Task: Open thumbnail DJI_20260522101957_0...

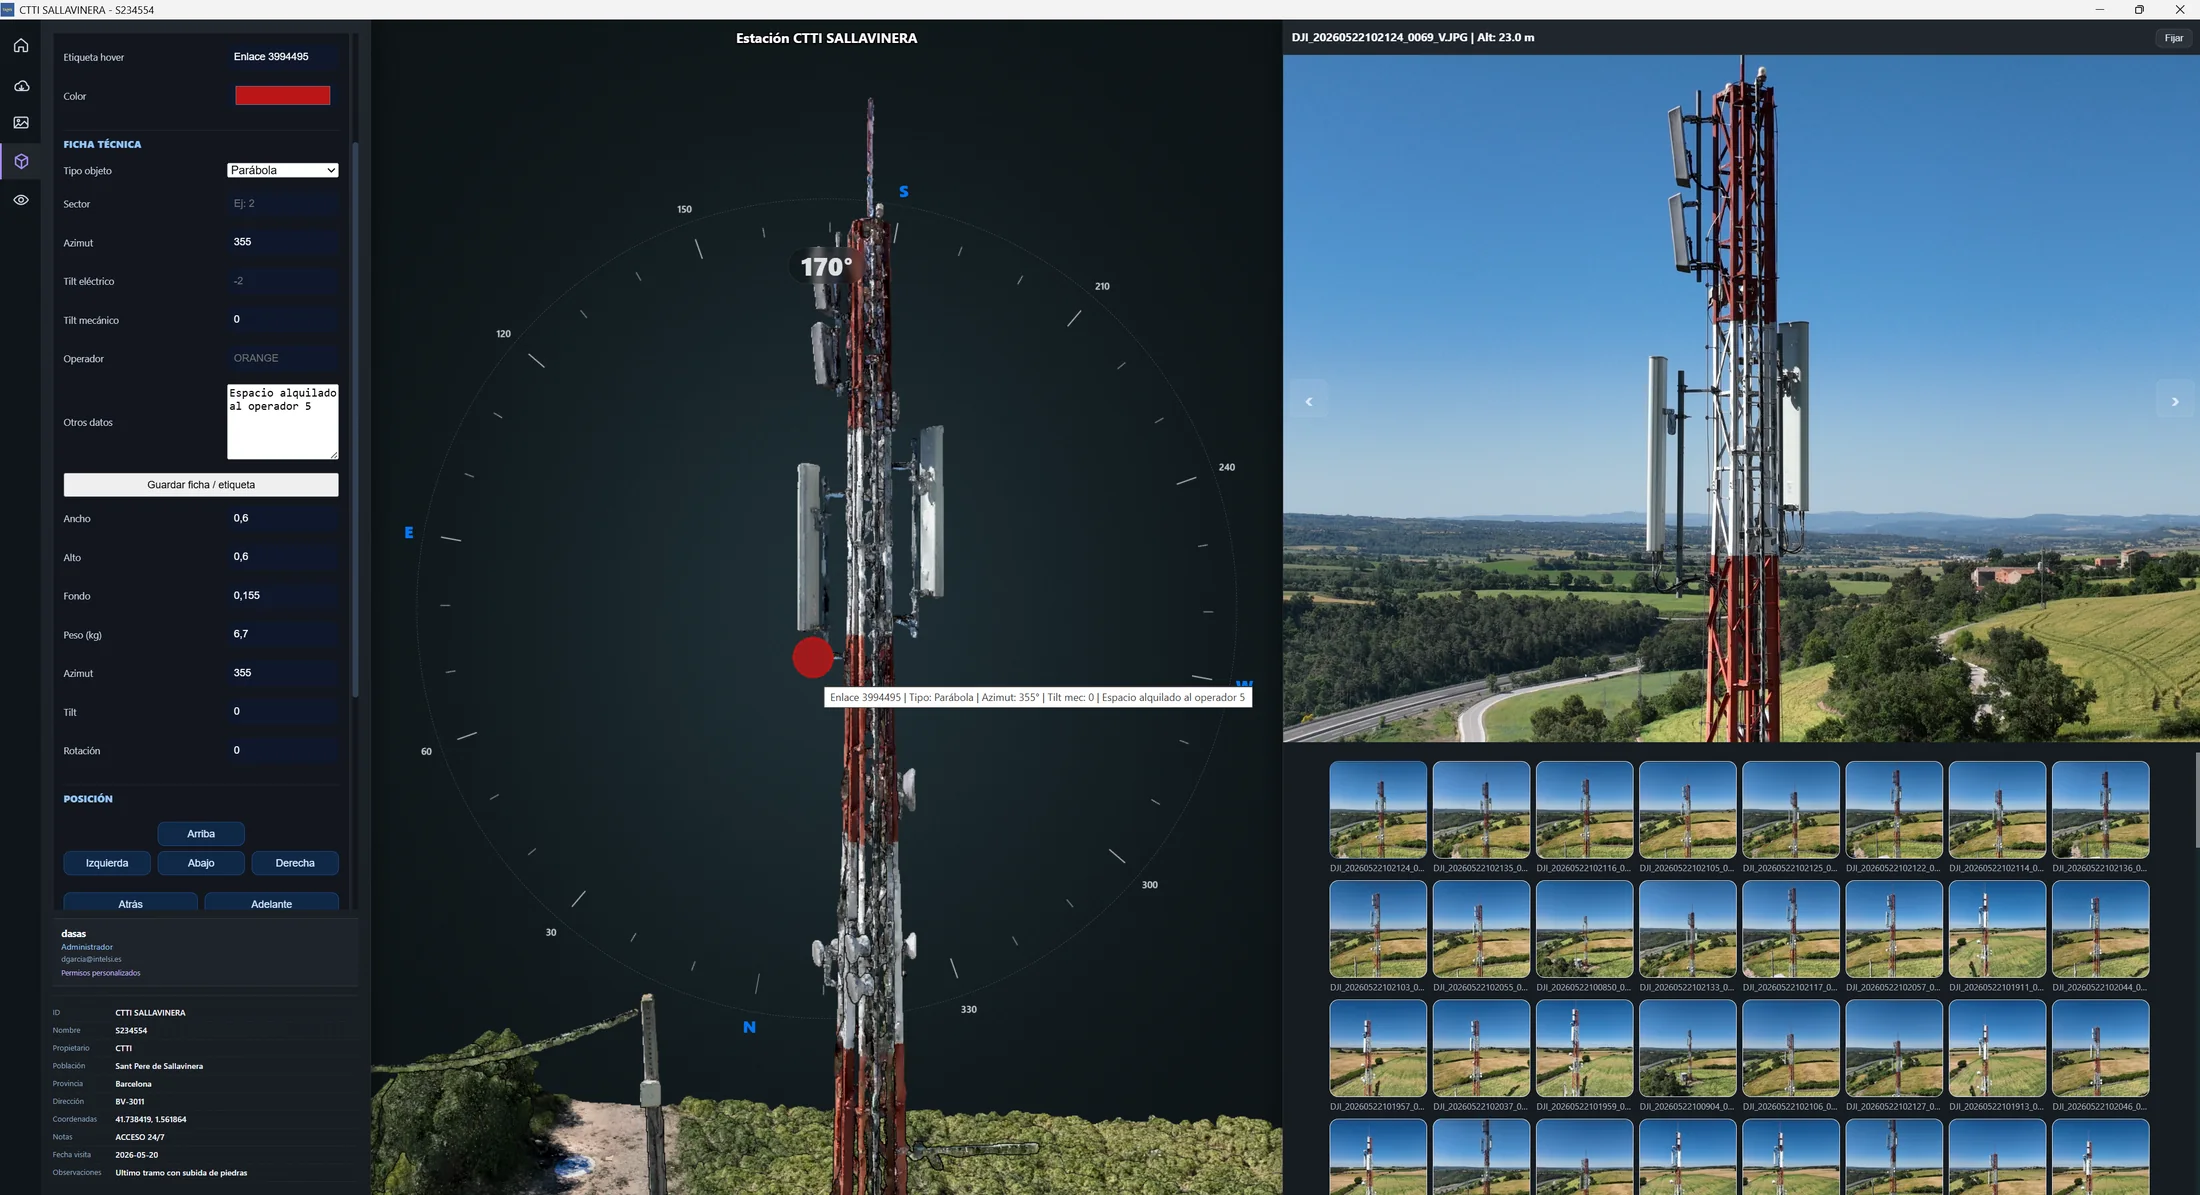Action: pos(1378,1048)
